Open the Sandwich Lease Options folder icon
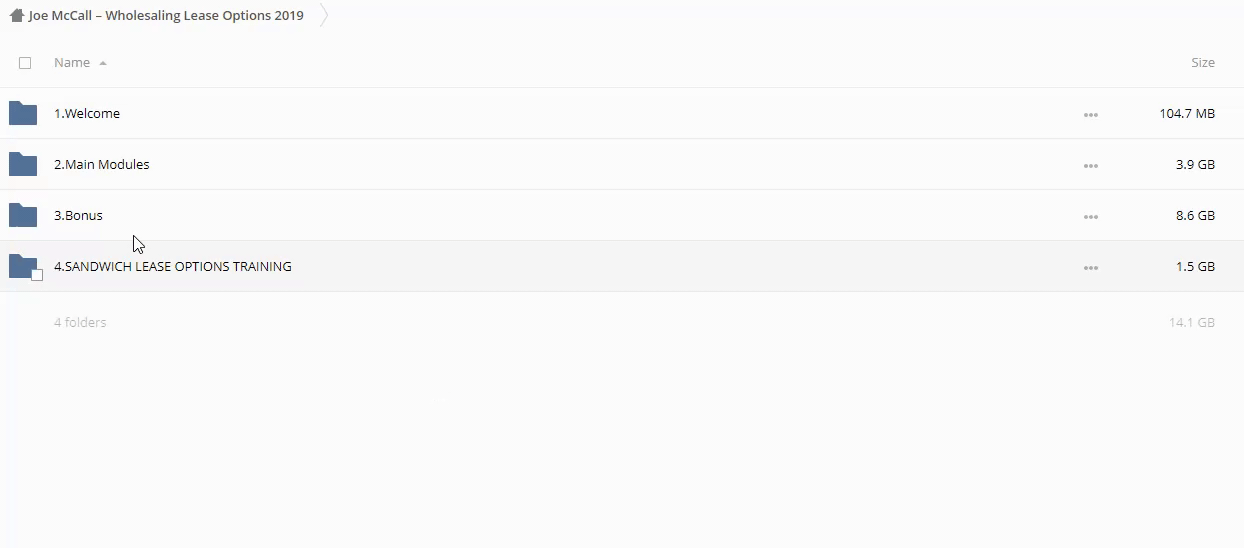This screenshot has height=548, width=1244. (x=21, y=265)
